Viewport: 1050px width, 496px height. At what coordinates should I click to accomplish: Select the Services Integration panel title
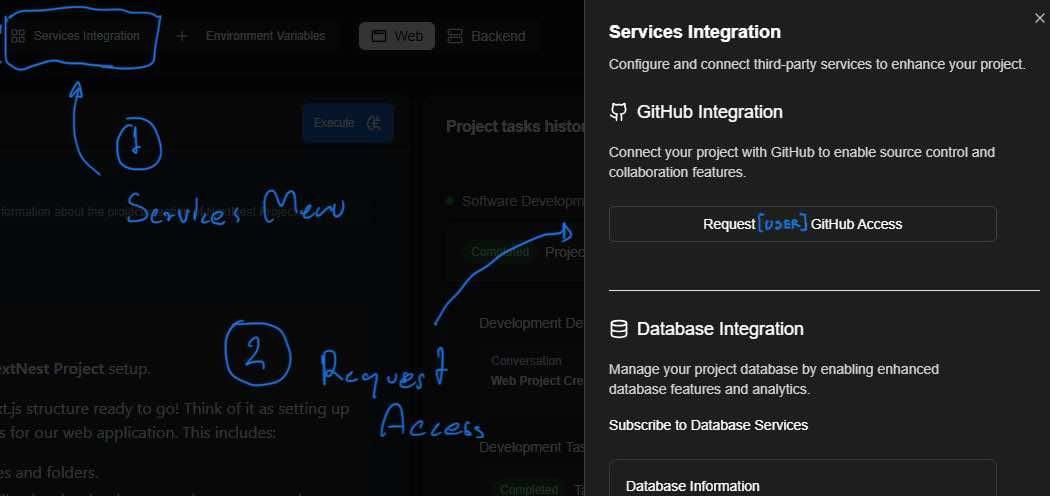694,32
